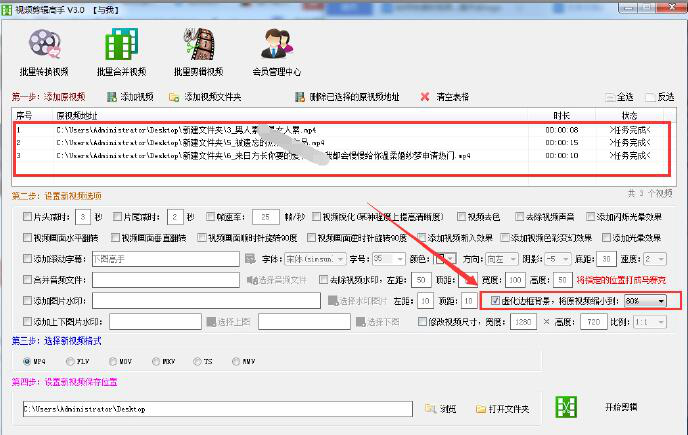688x435 pixels.
Task: Click font picker icon beside 字体
Action: (x=250, y=259)
